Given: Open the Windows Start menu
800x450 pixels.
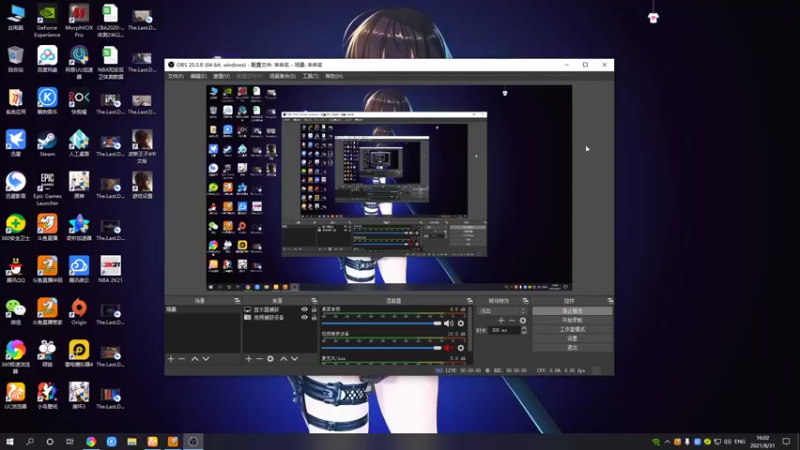Looking at the screenshot, I should coord(10,441).
